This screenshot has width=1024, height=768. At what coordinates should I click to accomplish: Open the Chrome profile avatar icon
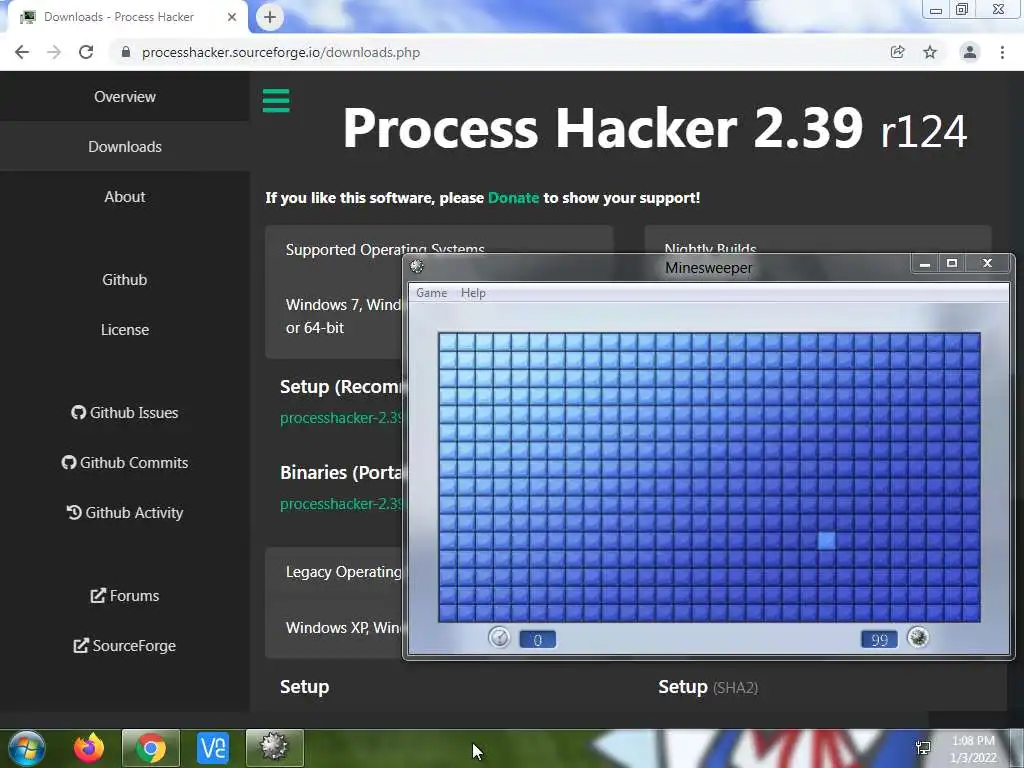[970, 52]
